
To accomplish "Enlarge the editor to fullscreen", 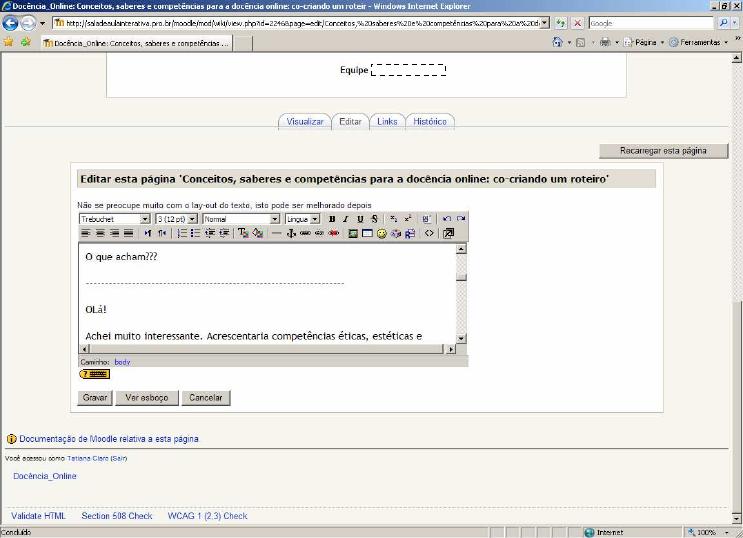I will [x=448, y=233].
